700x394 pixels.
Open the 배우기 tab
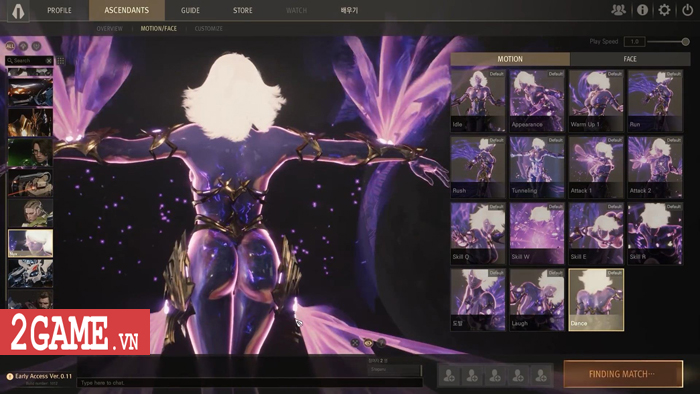click(x=349, y=10)
